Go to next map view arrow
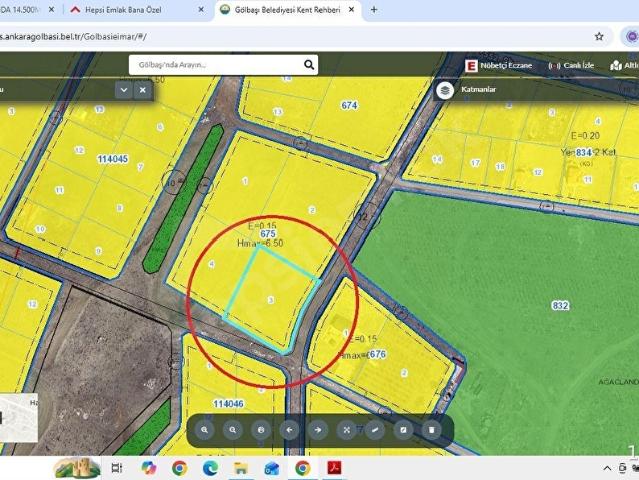639x480 pixels. 318,430
